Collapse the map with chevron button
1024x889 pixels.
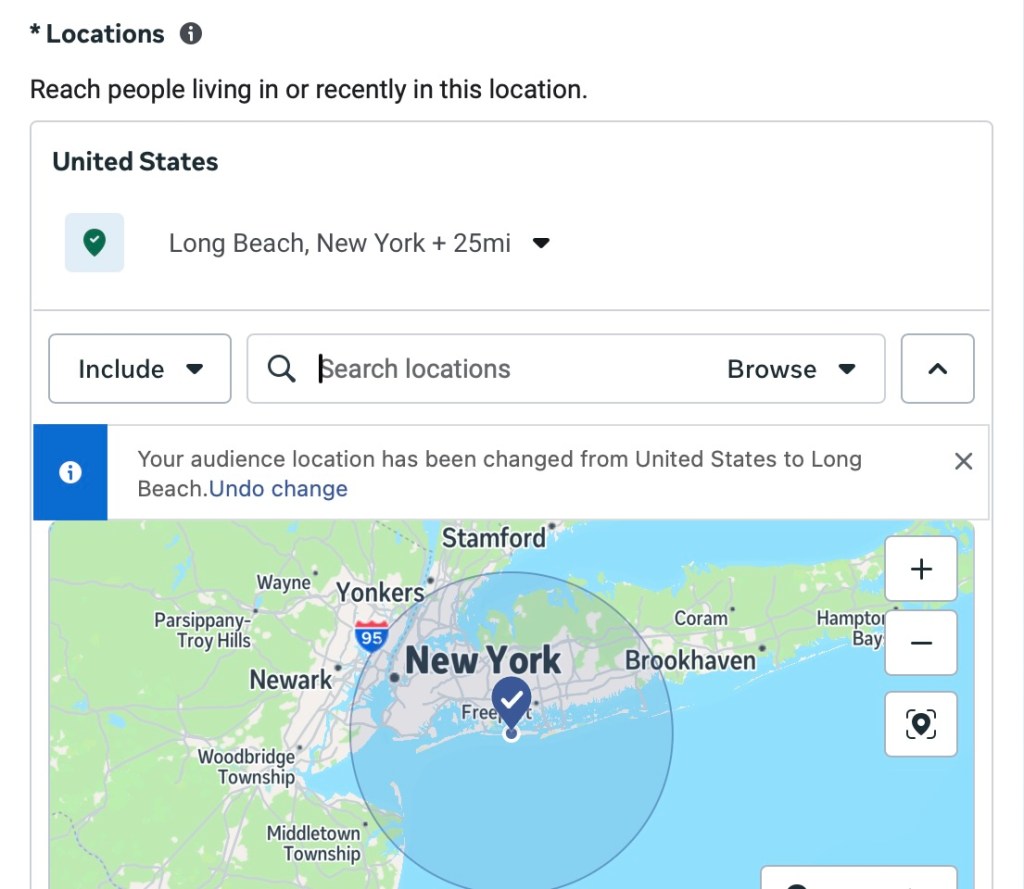[x=937, y=369]
